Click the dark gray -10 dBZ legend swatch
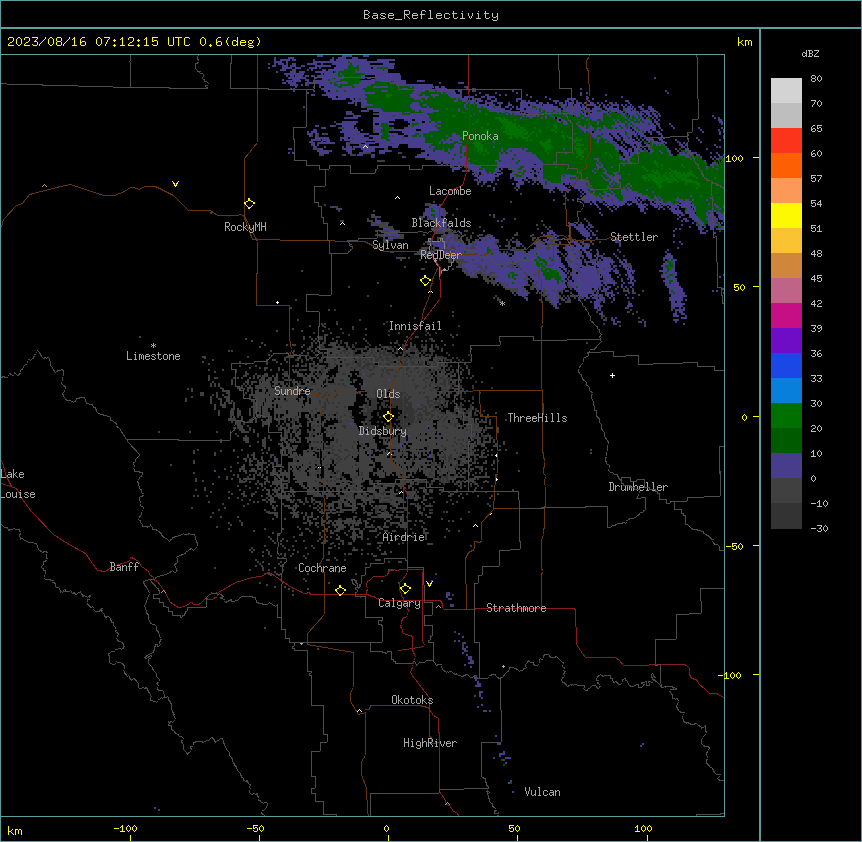 [786, 516]
